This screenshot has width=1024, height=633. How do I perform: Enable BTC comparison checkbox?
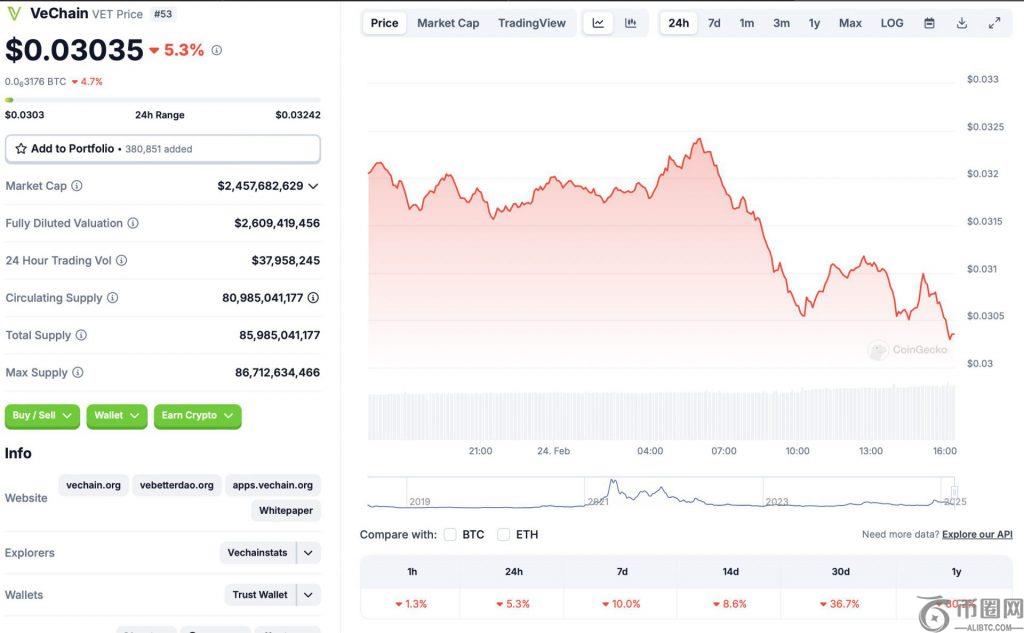[x=450, y=535]
